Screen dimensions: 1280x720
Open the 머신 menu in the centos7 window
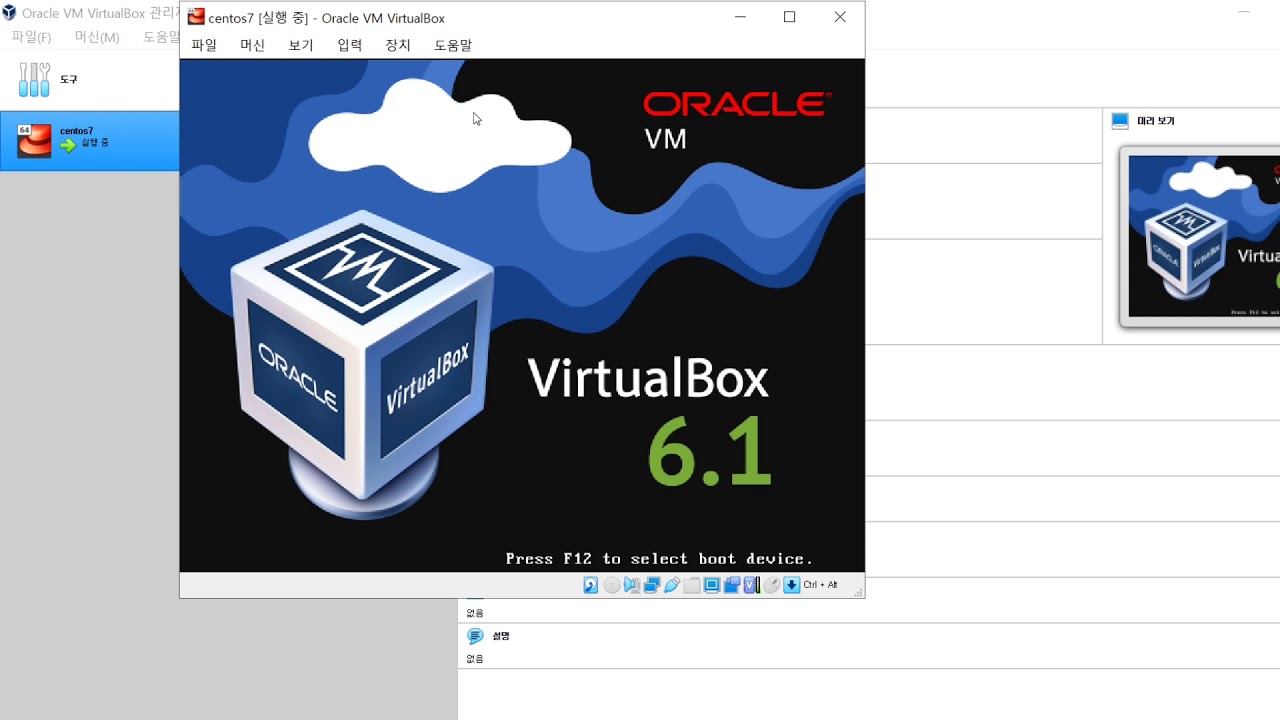click(253, 45)
